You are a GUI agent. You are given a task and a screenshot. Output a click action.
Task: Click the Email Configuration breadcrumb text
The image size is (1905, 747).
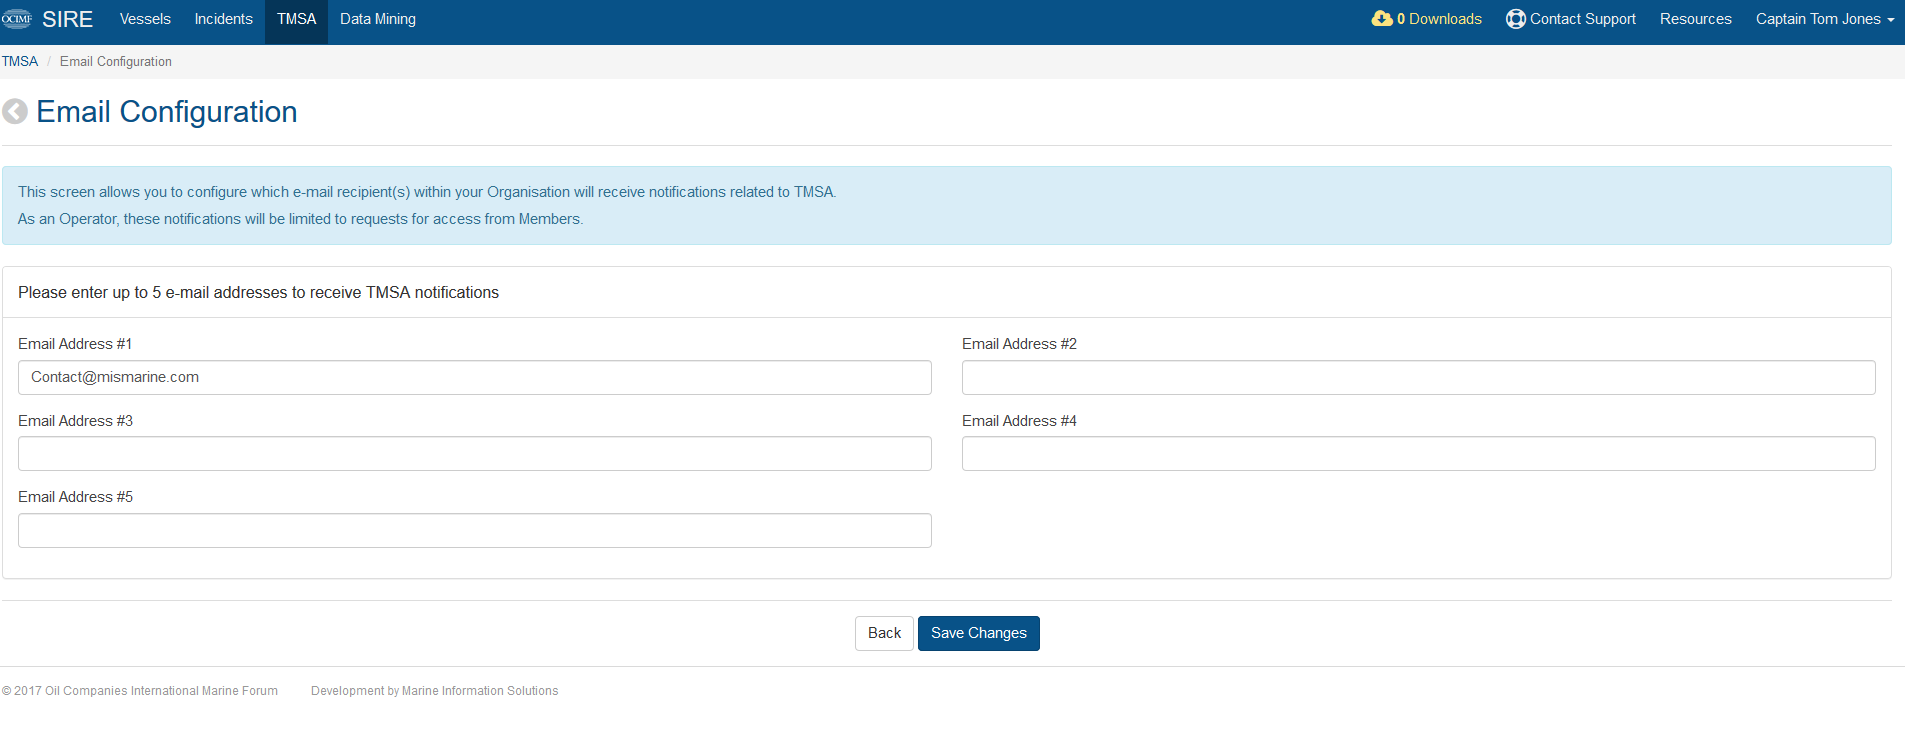click(116, 61)
